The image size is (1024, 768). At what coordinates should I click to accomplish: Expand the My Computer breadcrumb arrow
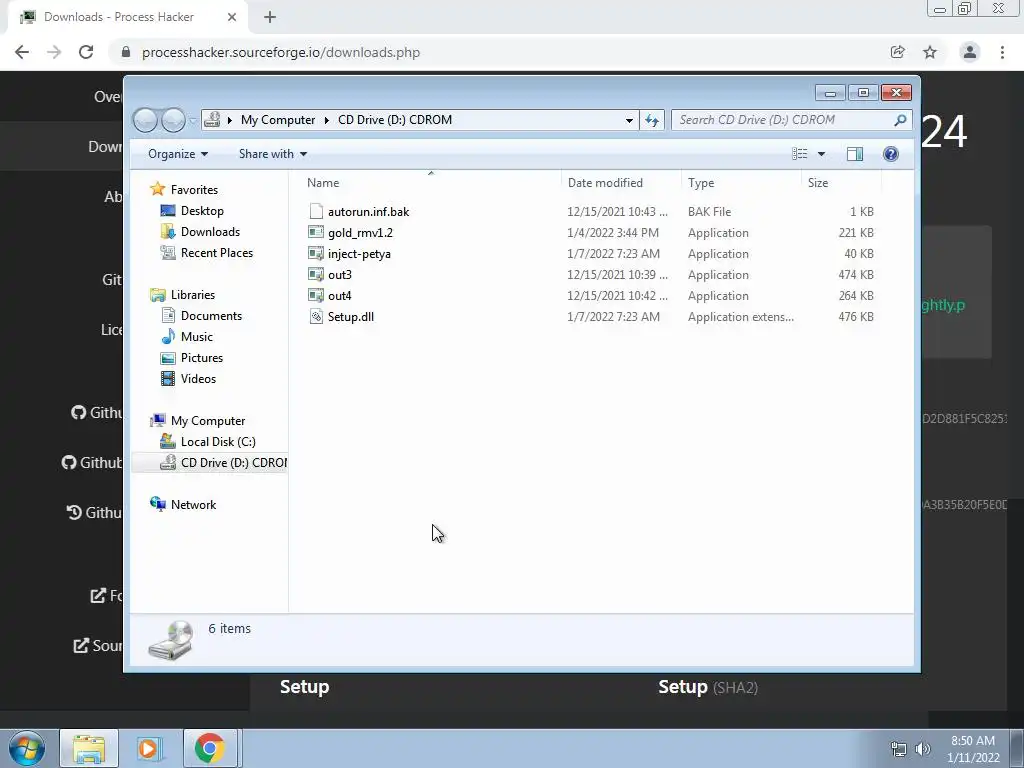(x=327, y=120)
